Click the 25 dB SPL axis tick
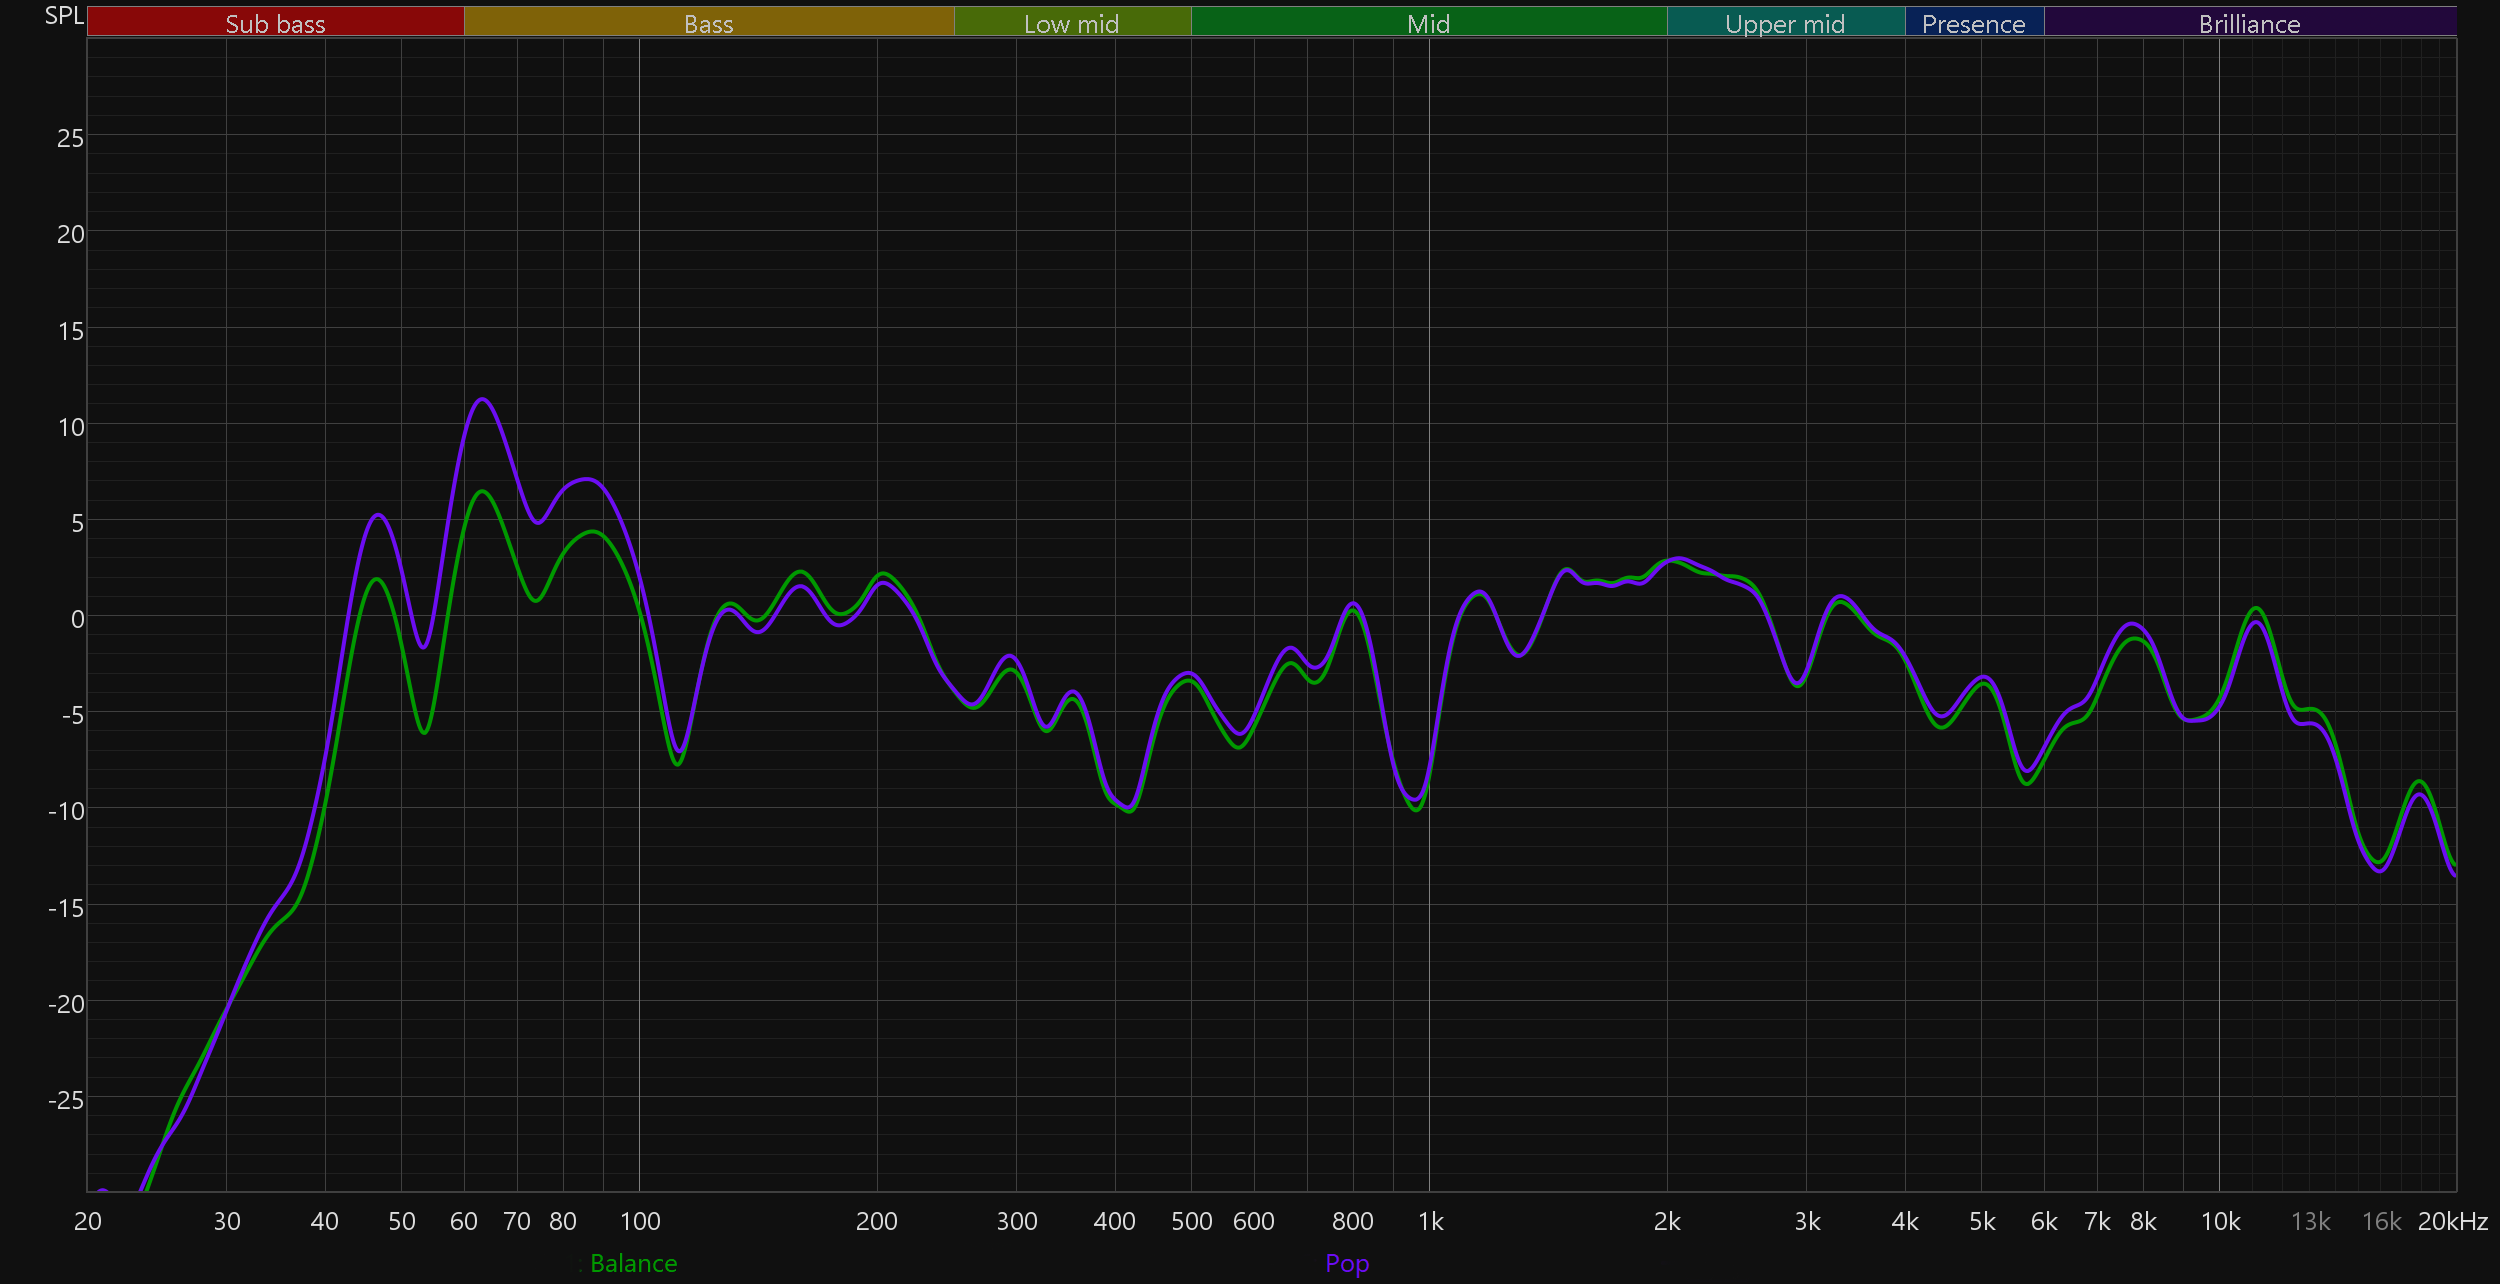The width and height of the screenshot is (2500, 1284). [x=70, y=138]
